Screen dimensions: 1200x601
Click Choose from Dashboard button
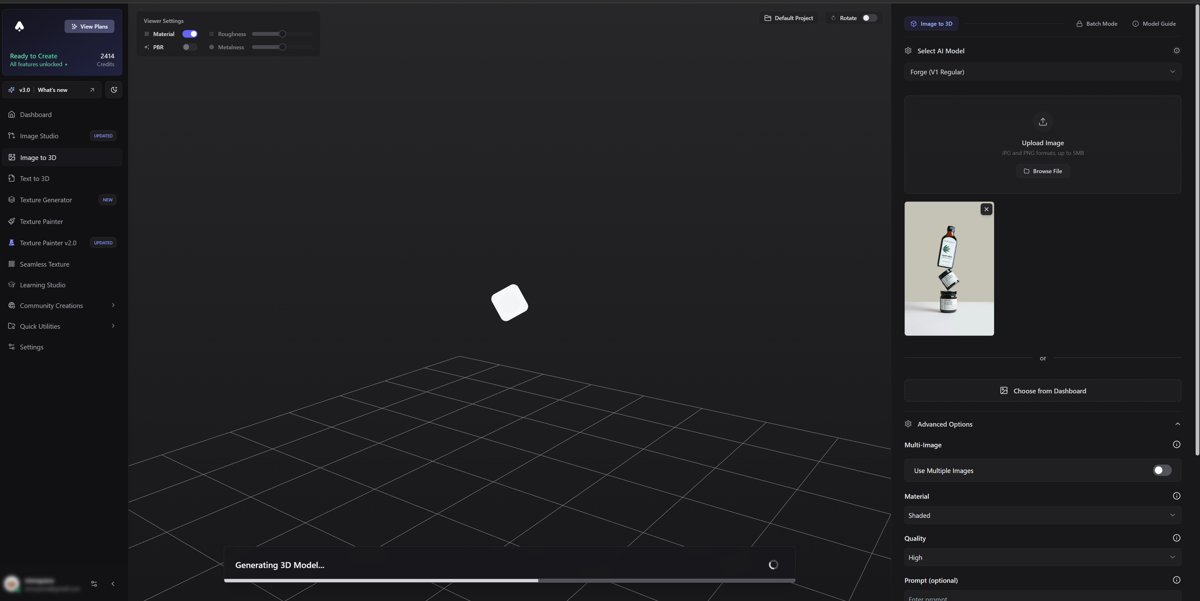[1042, 391]
